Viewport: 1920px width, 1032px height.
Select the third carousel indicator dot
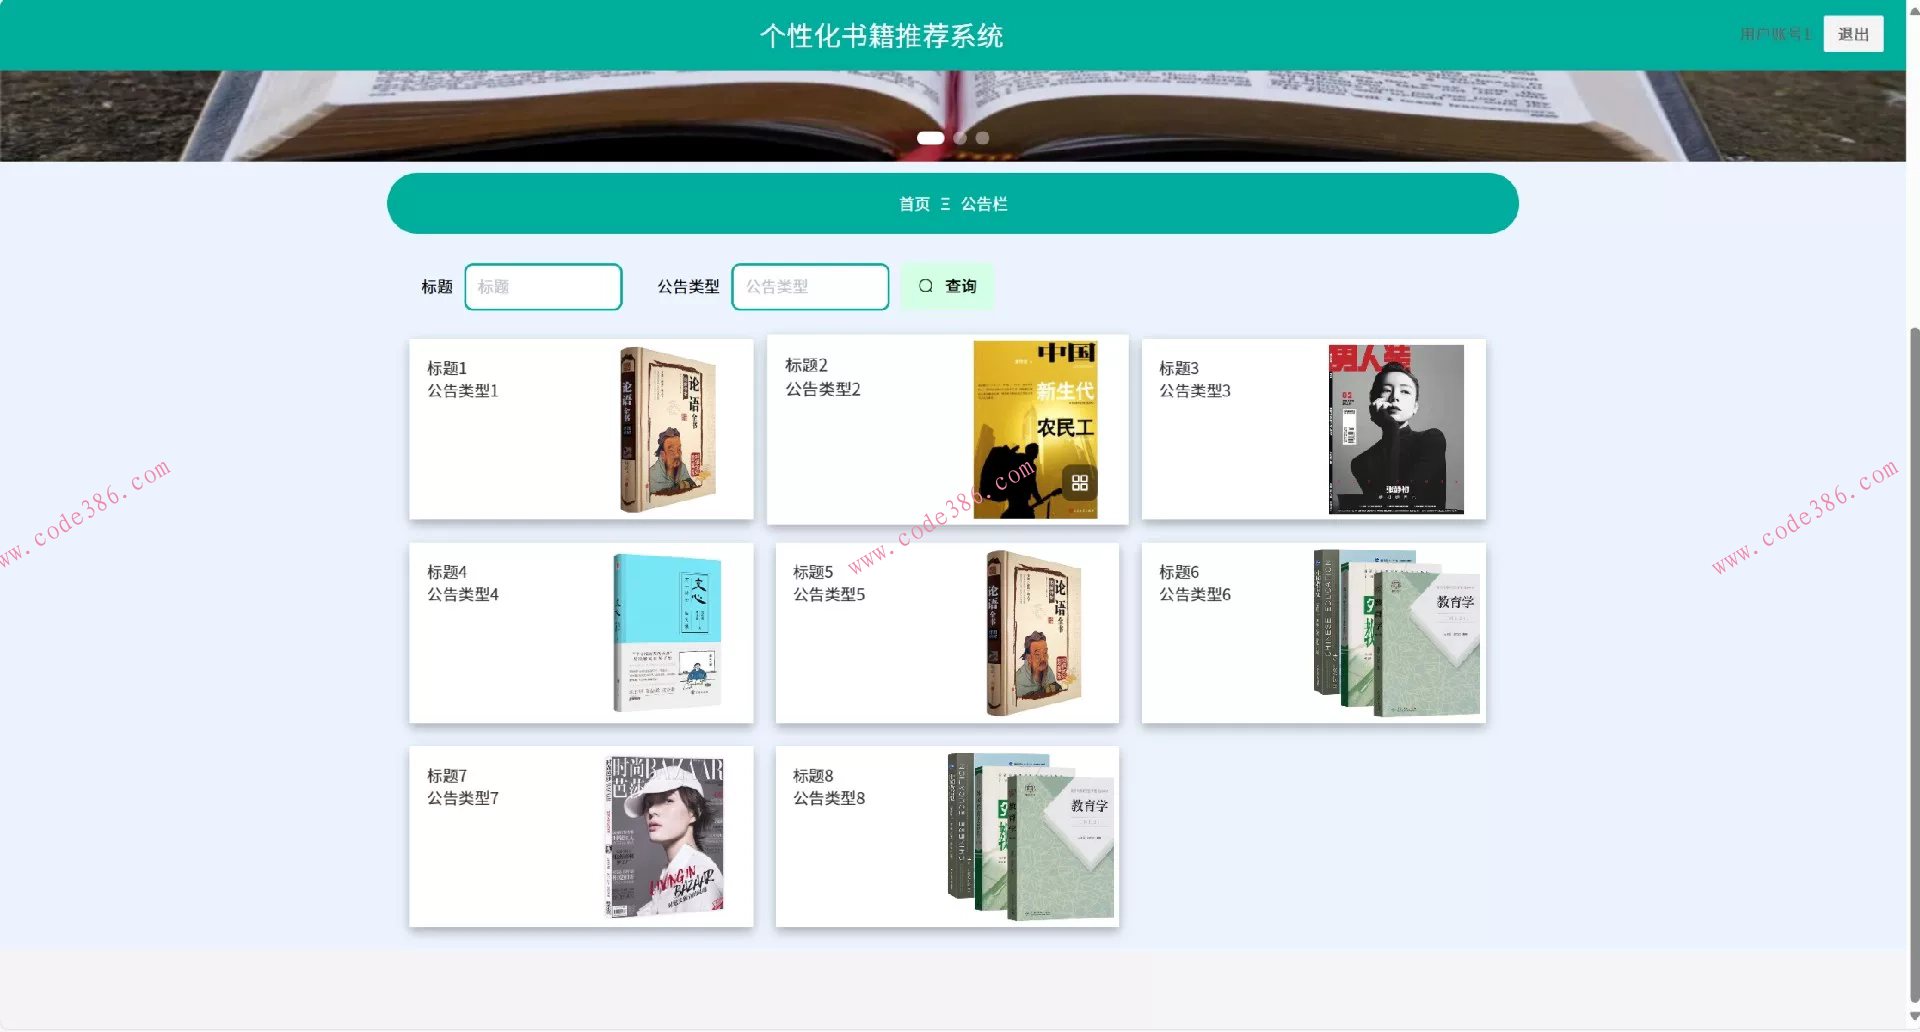[x=982, y=138]
